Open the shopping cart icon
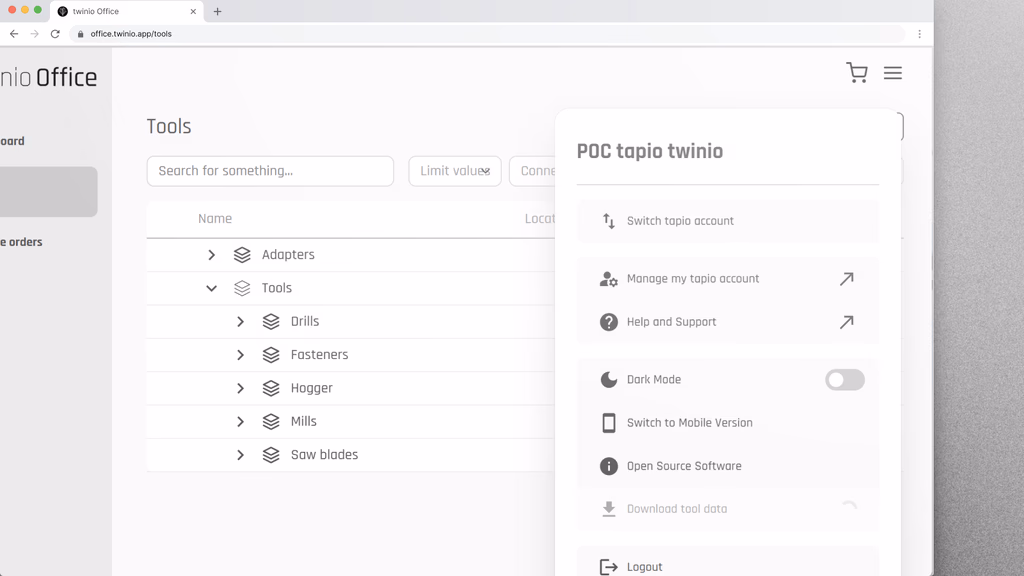 click(856, 73)
